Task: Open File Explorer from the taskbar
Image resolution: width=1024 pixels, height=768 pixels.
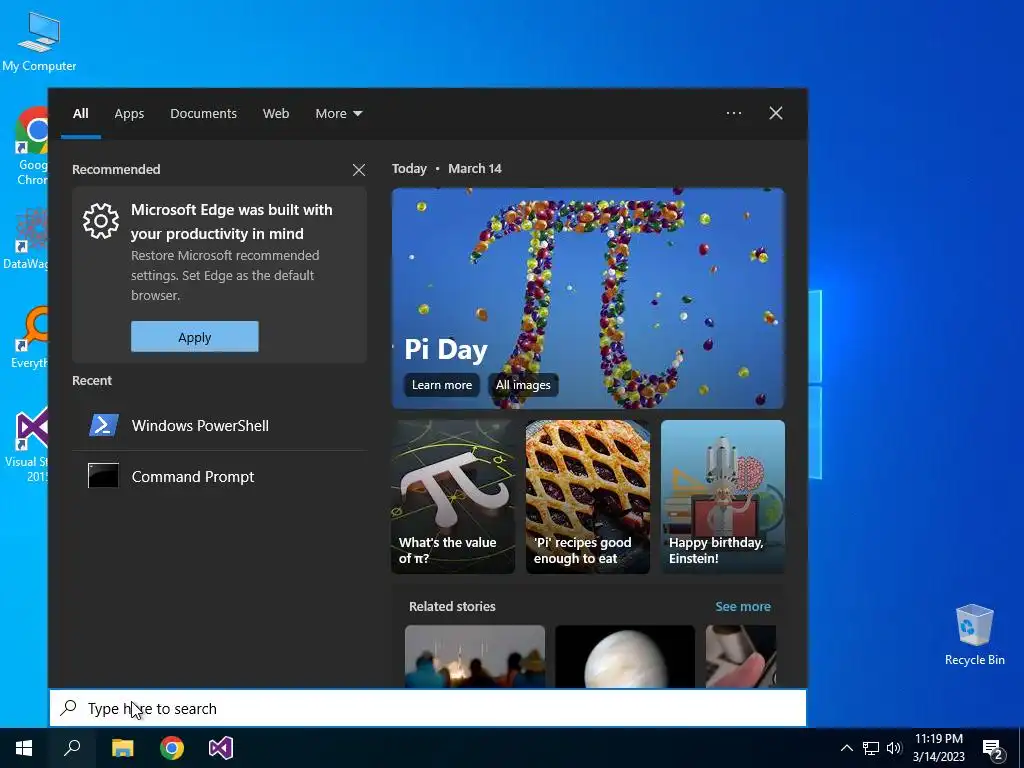Action: [122, 748]
